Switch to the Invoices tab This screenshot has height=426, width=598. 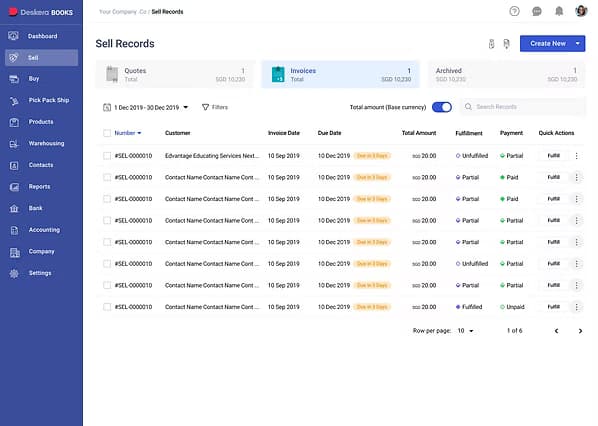341,74
